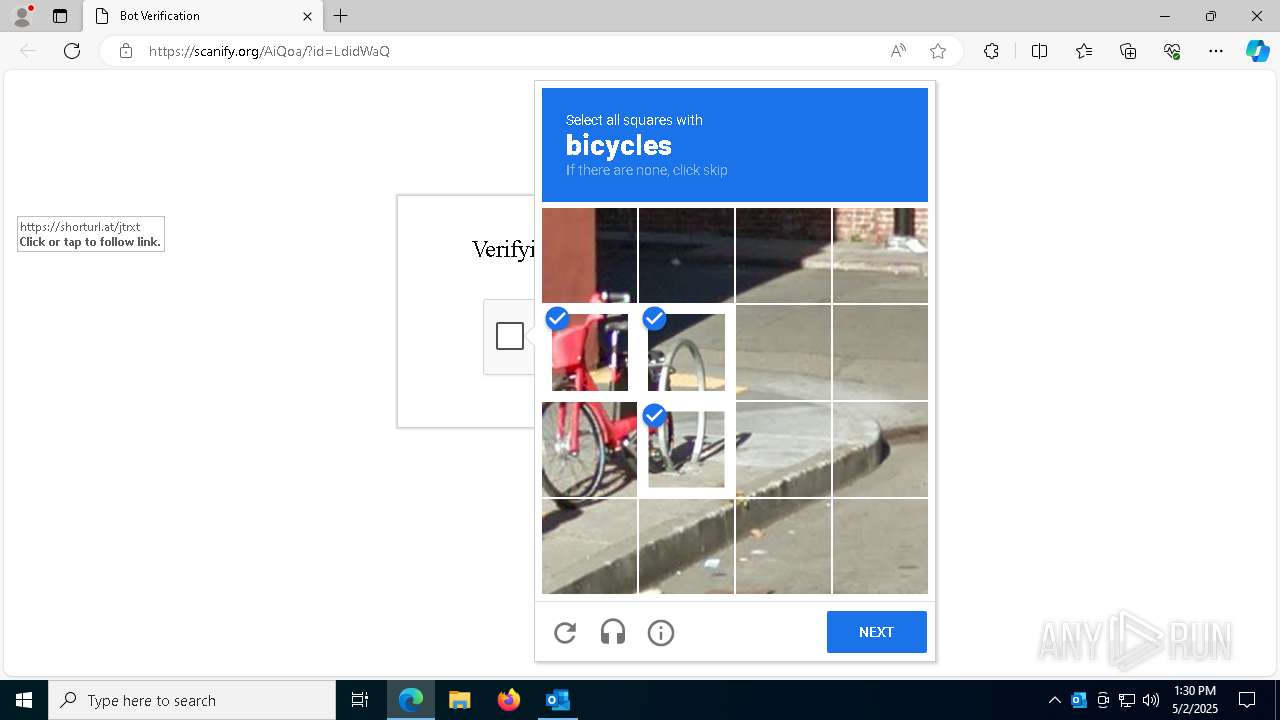Click the taskbar search box
Screen dimensions: 1280x720
pyautogui.click(x=192, y=700)
